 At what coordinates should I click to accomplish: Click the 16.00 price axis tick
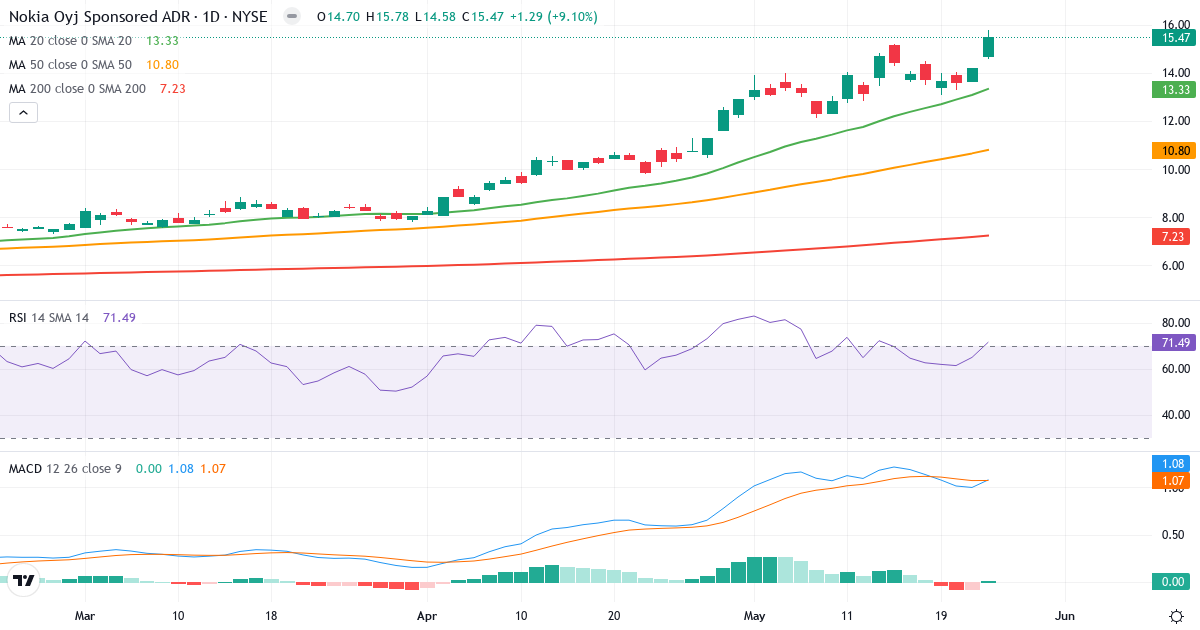click(x=1174, y=24)
